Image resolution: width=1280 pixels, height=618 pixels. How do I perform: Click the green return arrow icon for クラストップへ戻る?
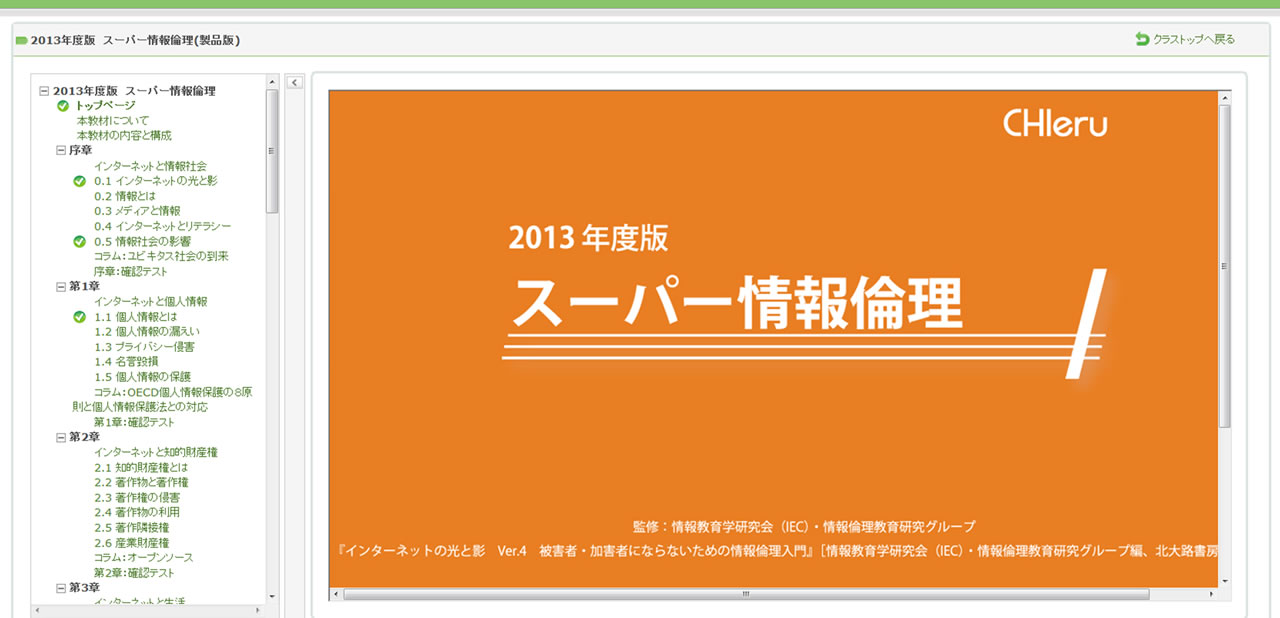(x=1142, y=39)
